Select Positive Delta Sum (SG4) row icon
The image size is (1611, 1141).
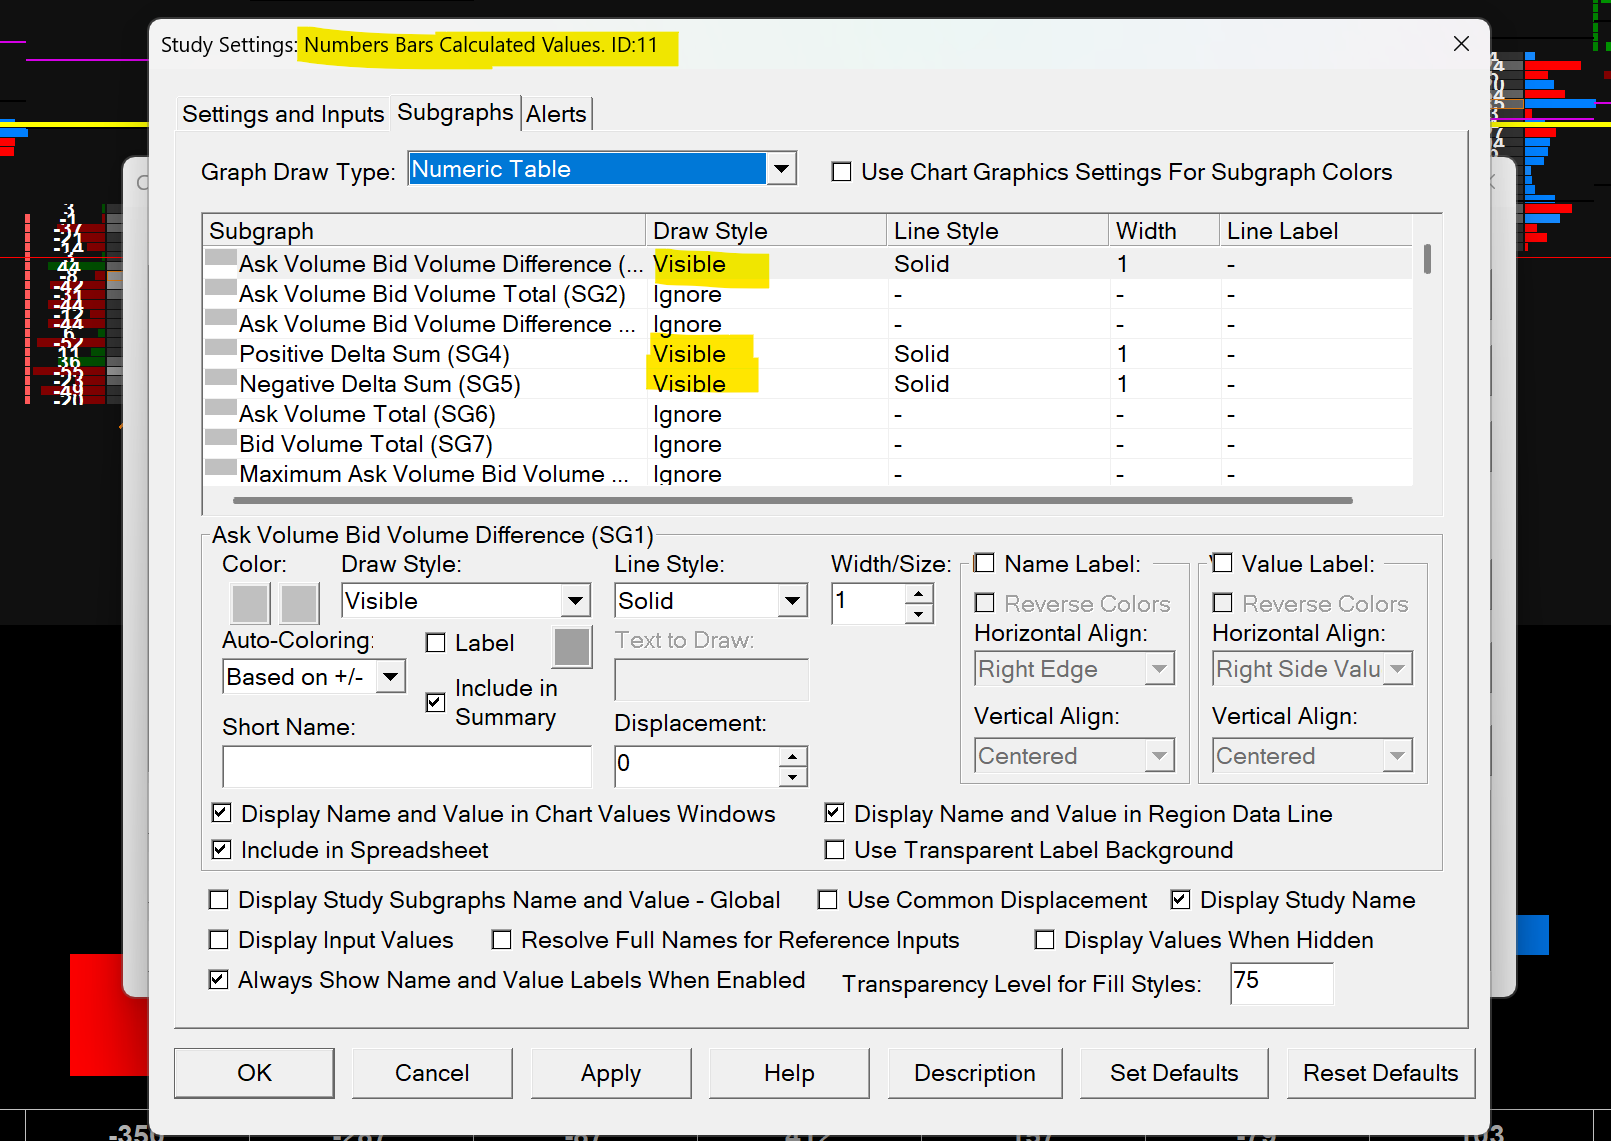point(220,348)
